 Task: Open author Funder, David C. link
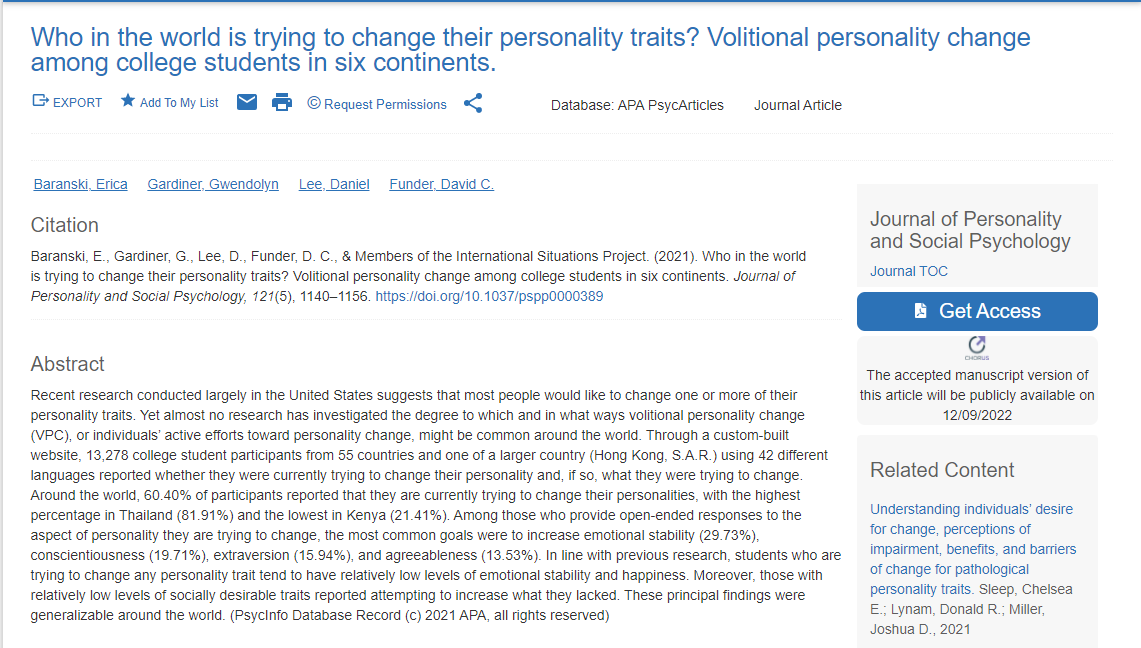[x=441, y=184]
